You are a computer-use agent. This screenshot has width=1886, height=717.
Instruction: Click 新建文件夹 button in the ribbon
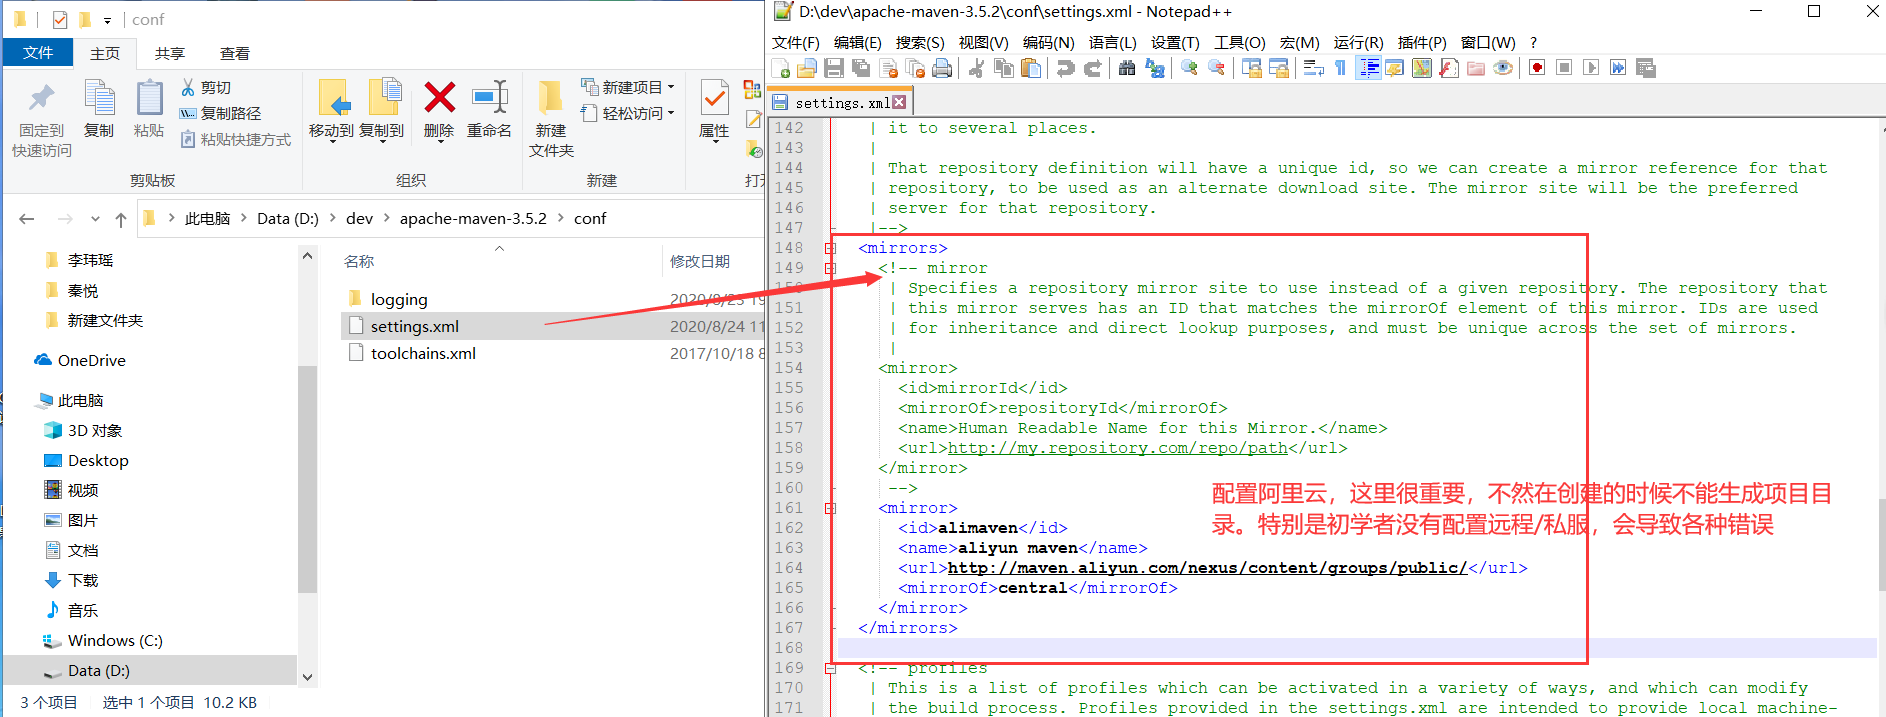(551, 118)
